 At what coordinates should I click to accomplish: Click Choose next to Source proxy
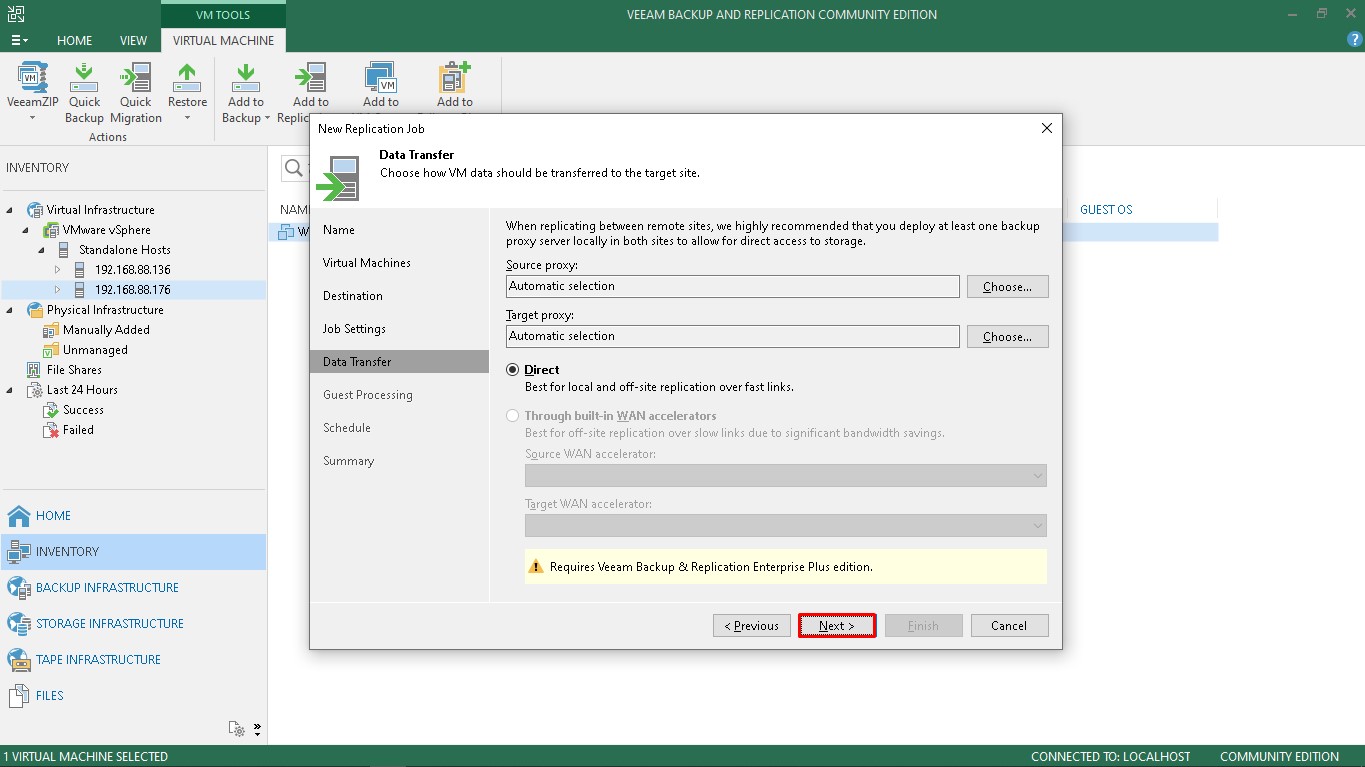(x=1007, y=287)
